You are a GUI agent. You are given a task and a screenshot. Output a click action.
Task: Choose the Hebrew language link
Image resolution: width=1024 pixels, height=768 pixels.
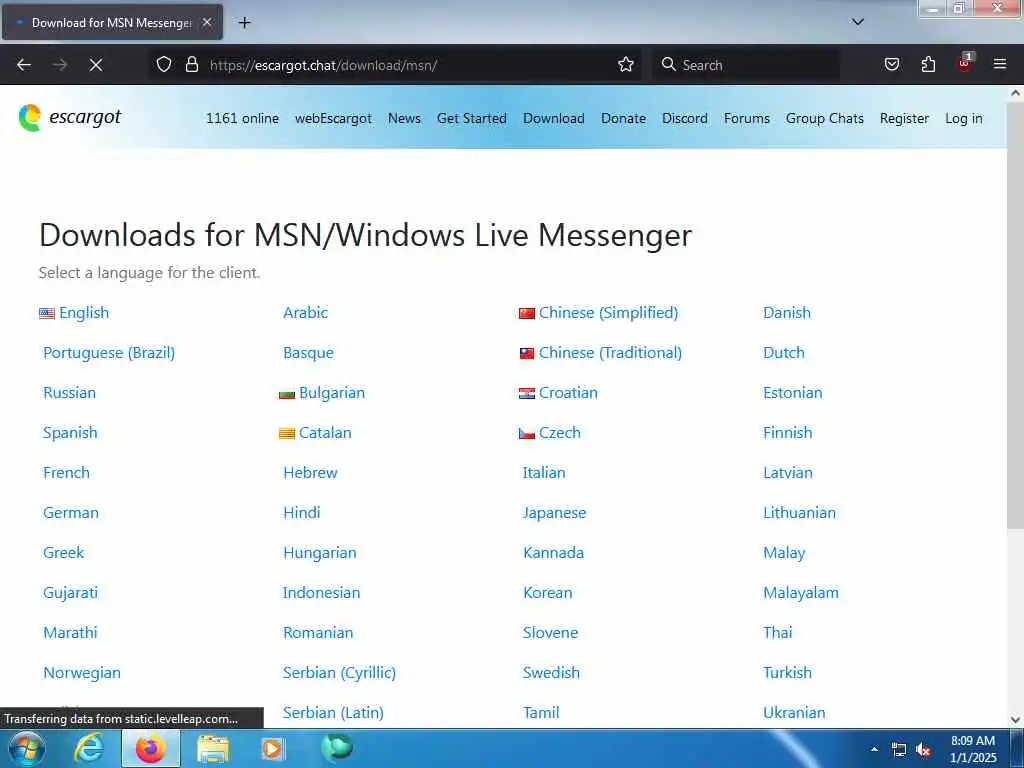tap(310, 473)
